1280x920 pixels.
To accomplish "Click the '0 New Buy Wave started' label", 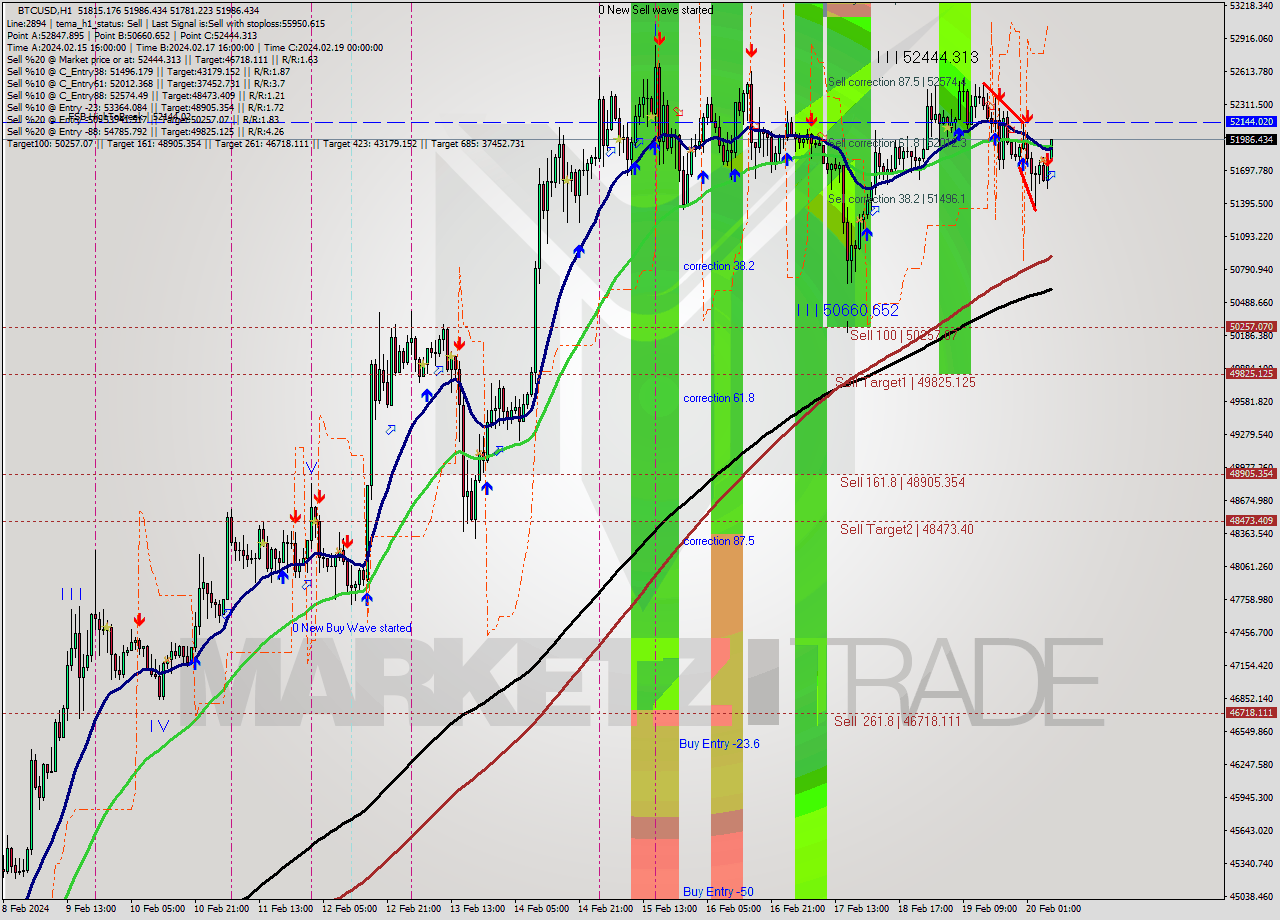I will pos(352,628).
